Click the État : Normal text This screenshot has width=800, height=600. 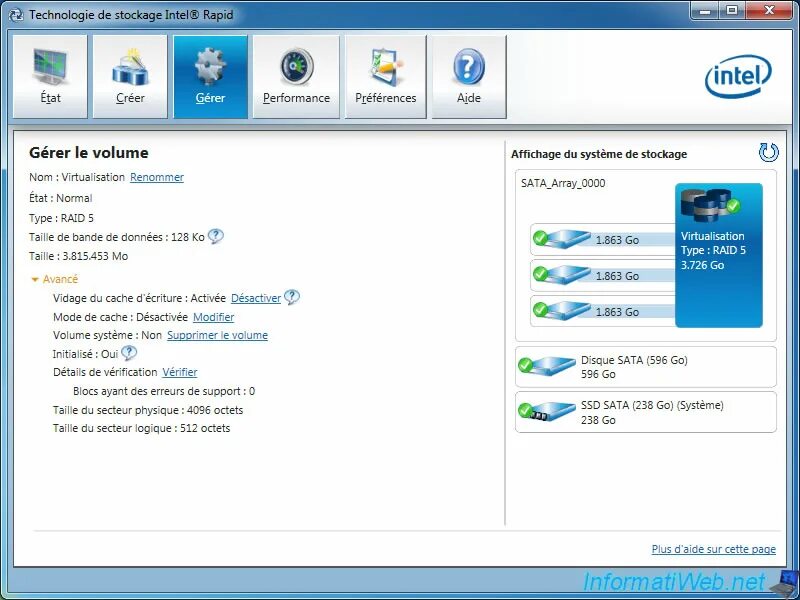61,198
